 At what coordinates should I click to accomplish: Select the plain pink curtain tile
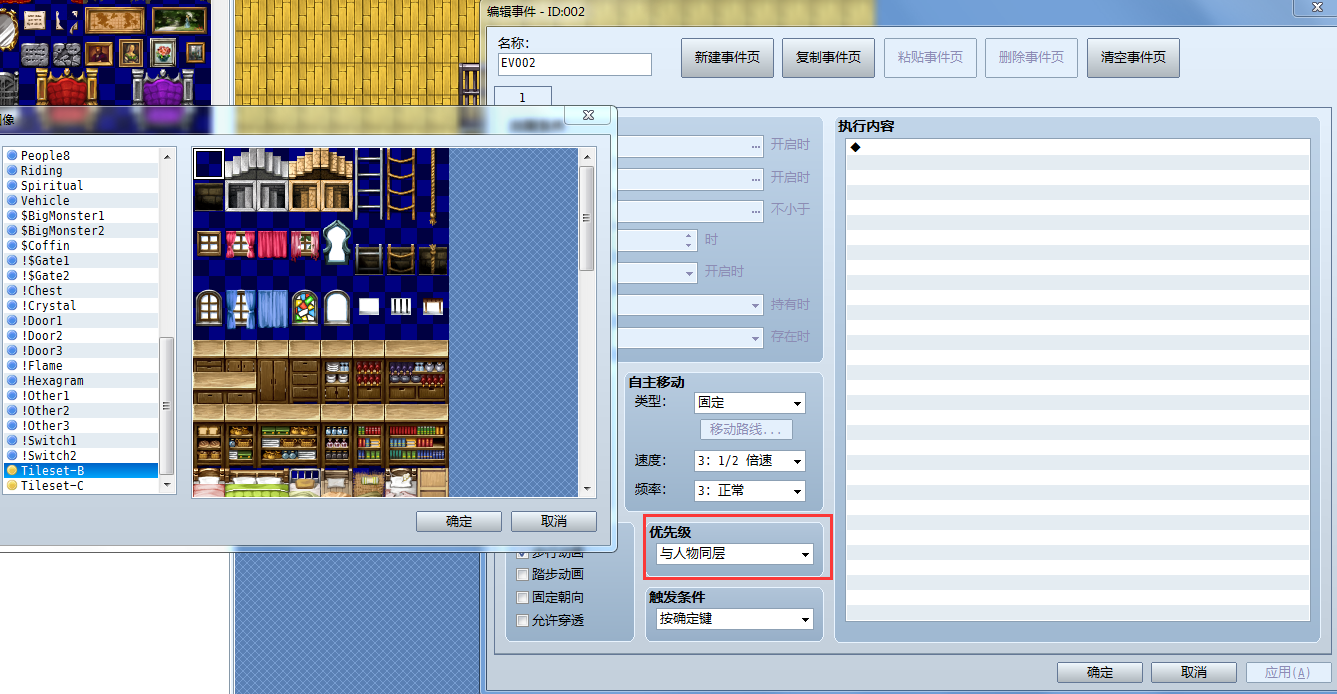[x=273, y=243]
